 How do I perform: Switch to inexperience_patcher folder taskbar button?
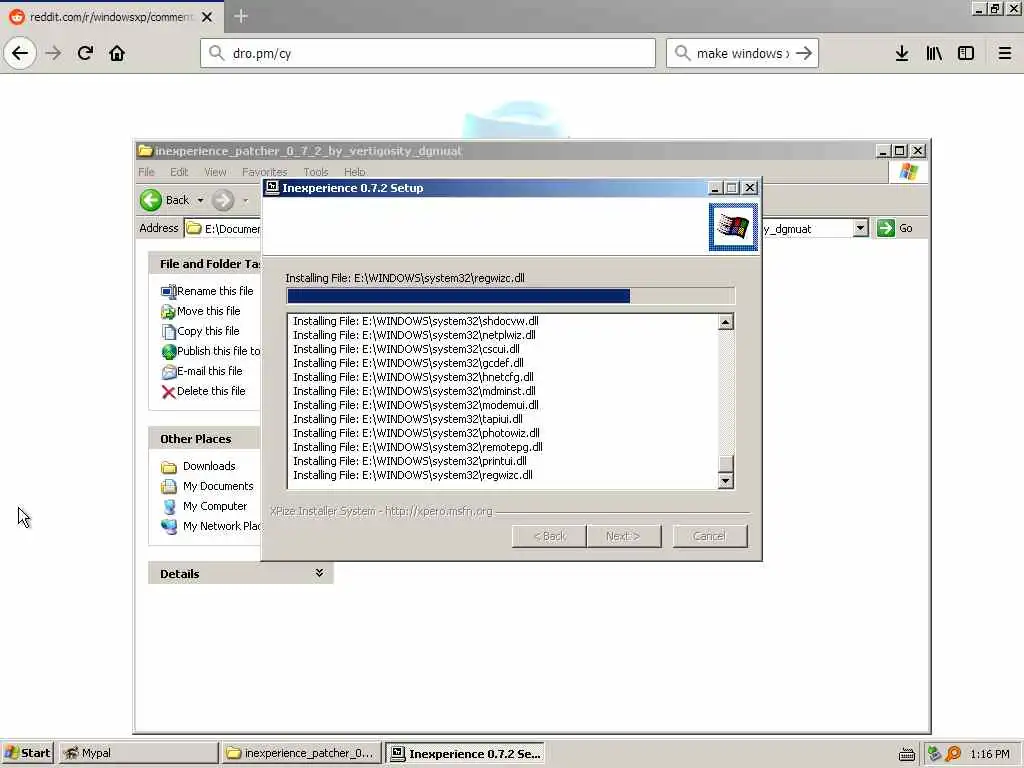click(301, 753)
